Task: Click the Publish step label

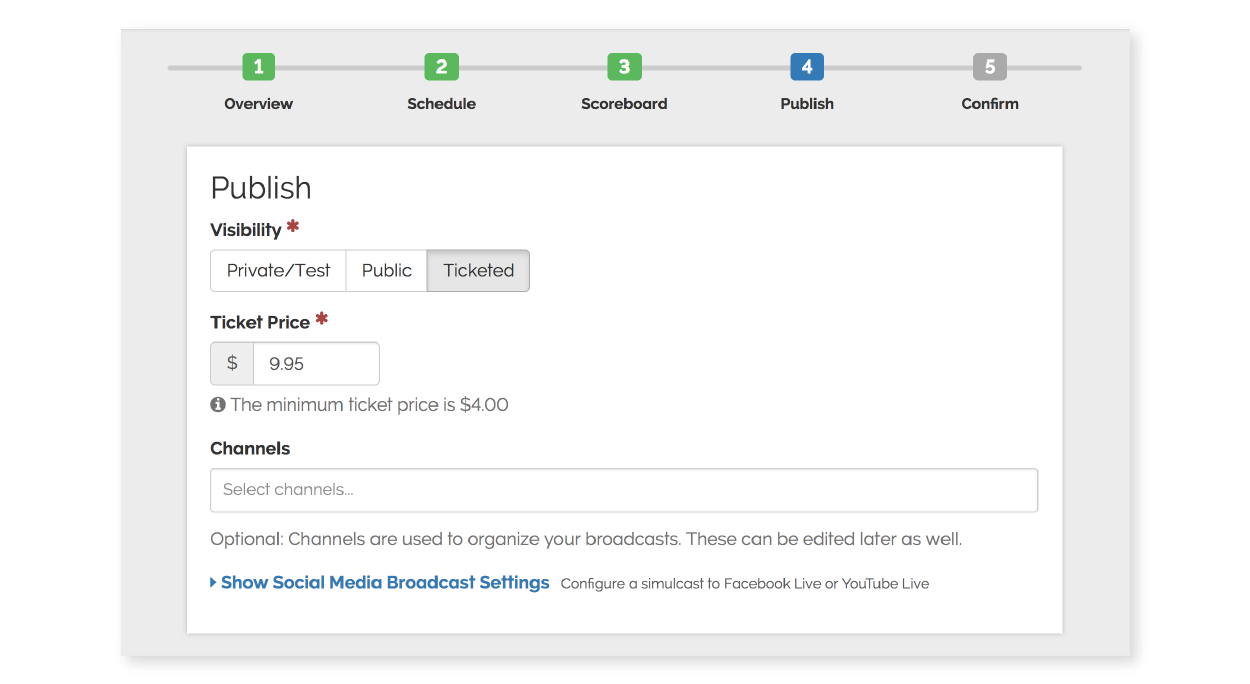Action: click(807, 104)
